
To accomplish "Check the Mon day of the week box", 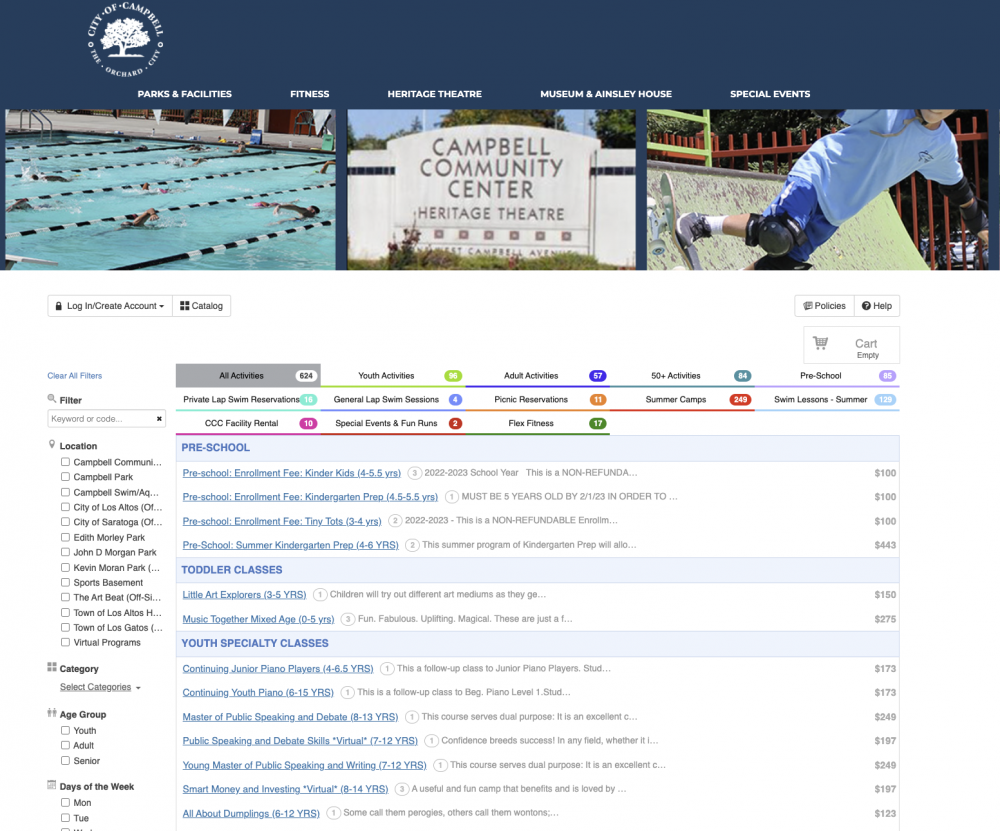I will (x=65, y=802).
